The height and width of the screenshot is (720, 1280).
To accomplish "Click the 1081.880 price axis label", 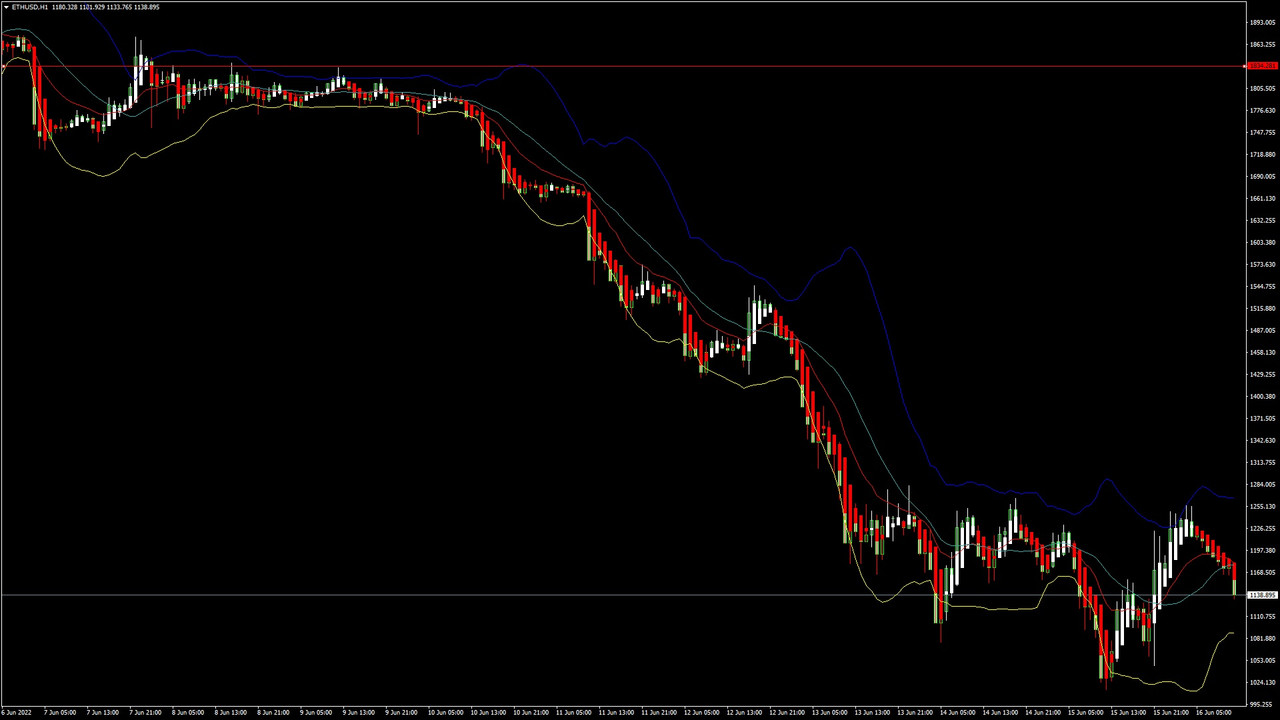I will pos(1262,638).
